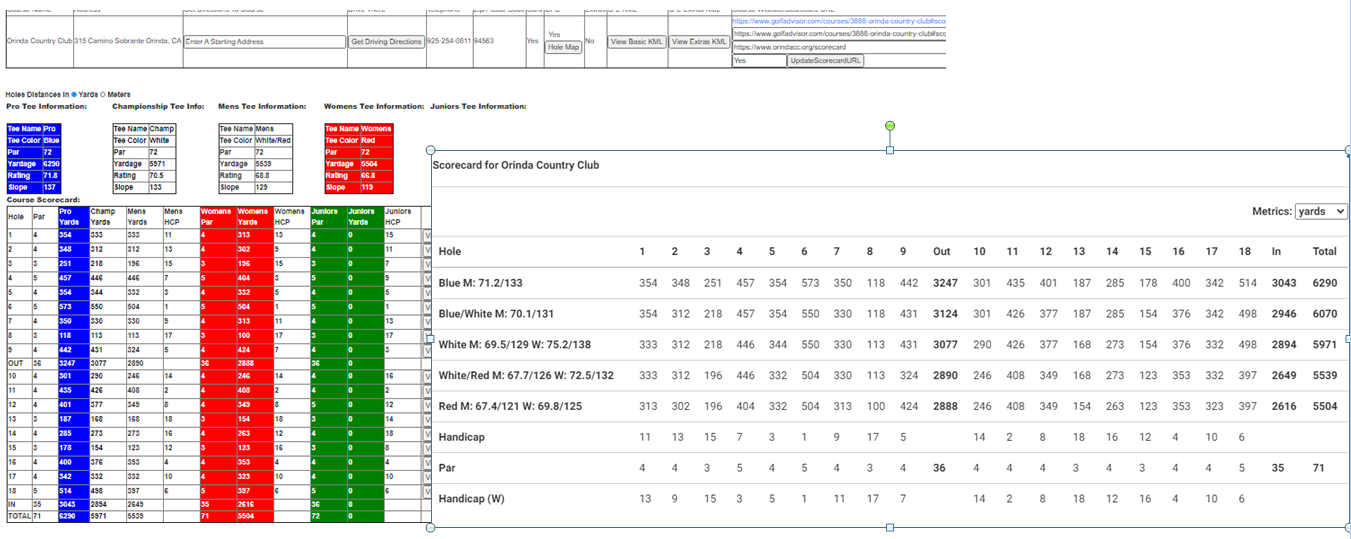Click the Mens Tee Information heading
This screenshot has width=1351, height=539.
[262, 106]
